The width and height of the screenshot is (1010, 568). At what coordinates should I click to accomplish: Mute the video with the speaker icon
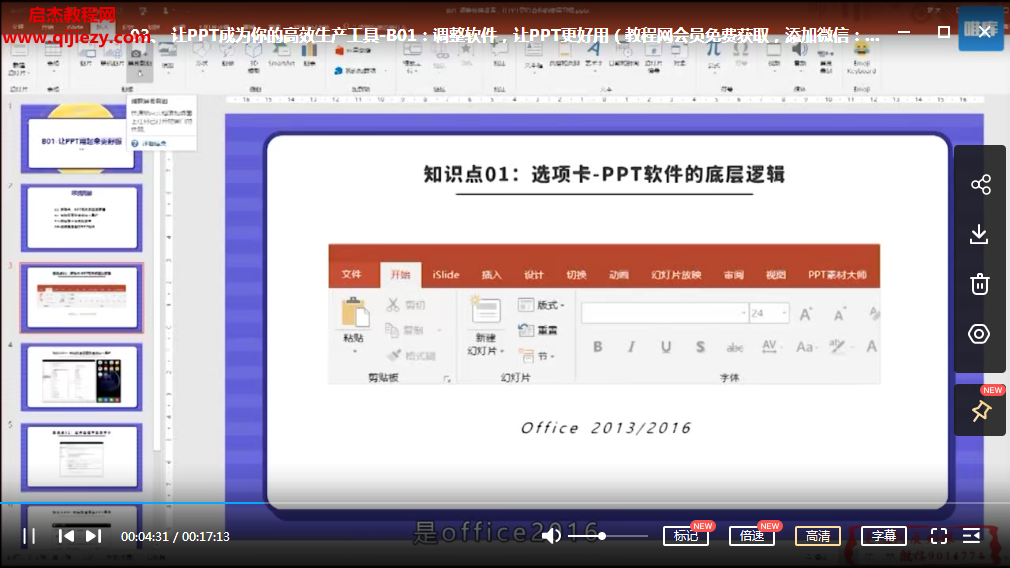pyautogui.click(x=550, y=536)
